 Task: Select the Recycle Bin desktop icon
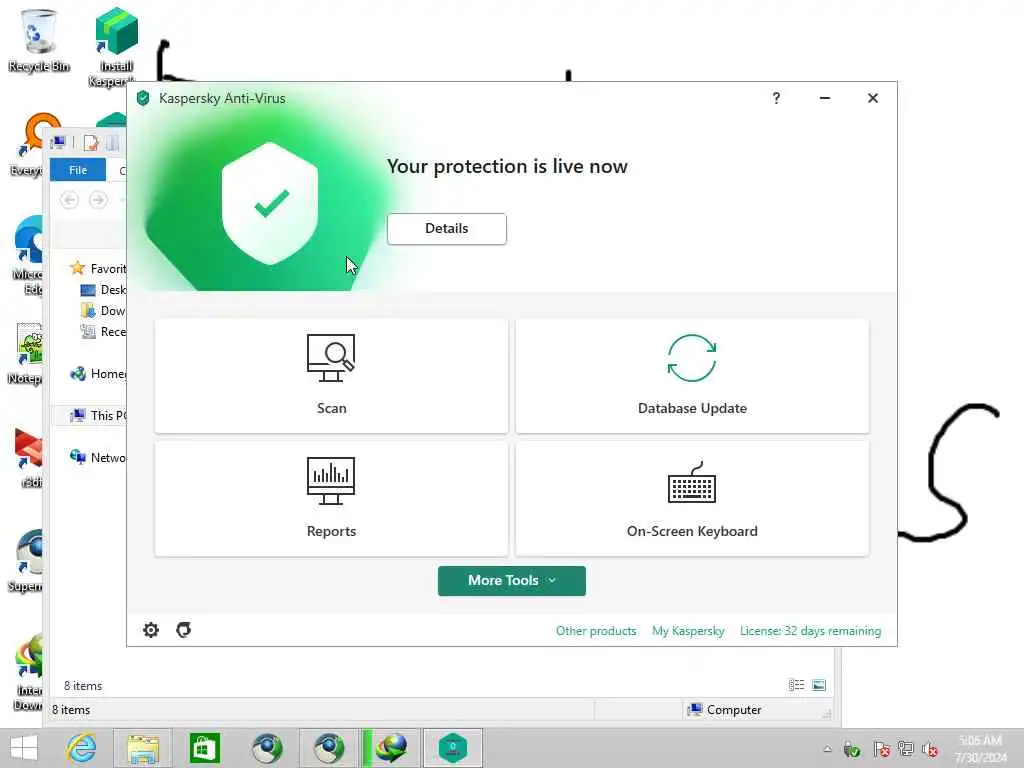pyautogui.click(x=39, y=40)
